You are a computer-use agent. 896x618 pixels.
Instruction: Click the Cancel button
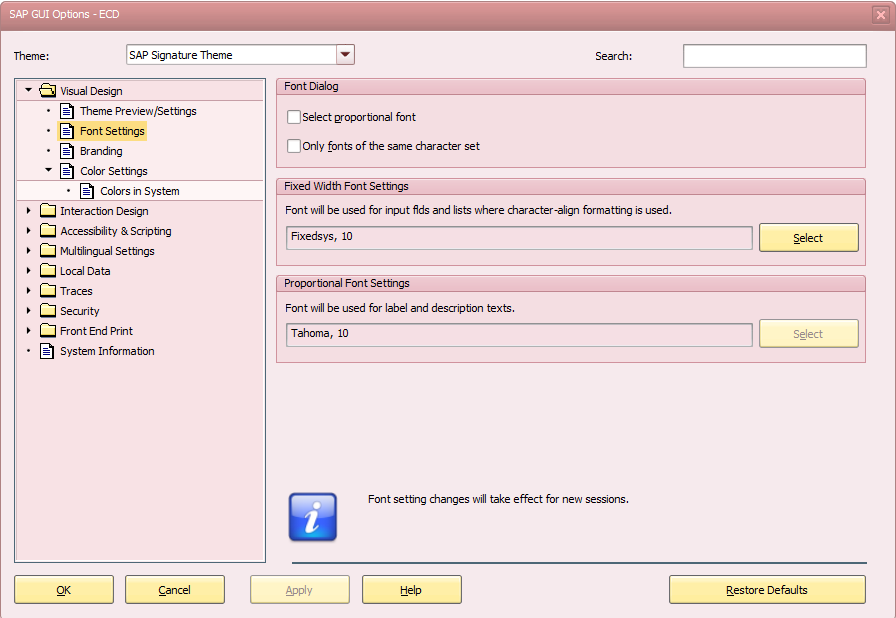click(175, 589)
